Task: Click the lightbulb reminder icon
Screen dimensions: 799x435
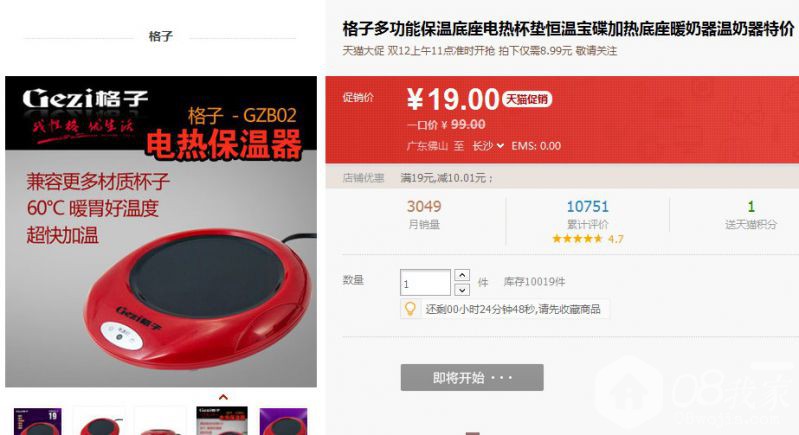Action: click(410, 309)
